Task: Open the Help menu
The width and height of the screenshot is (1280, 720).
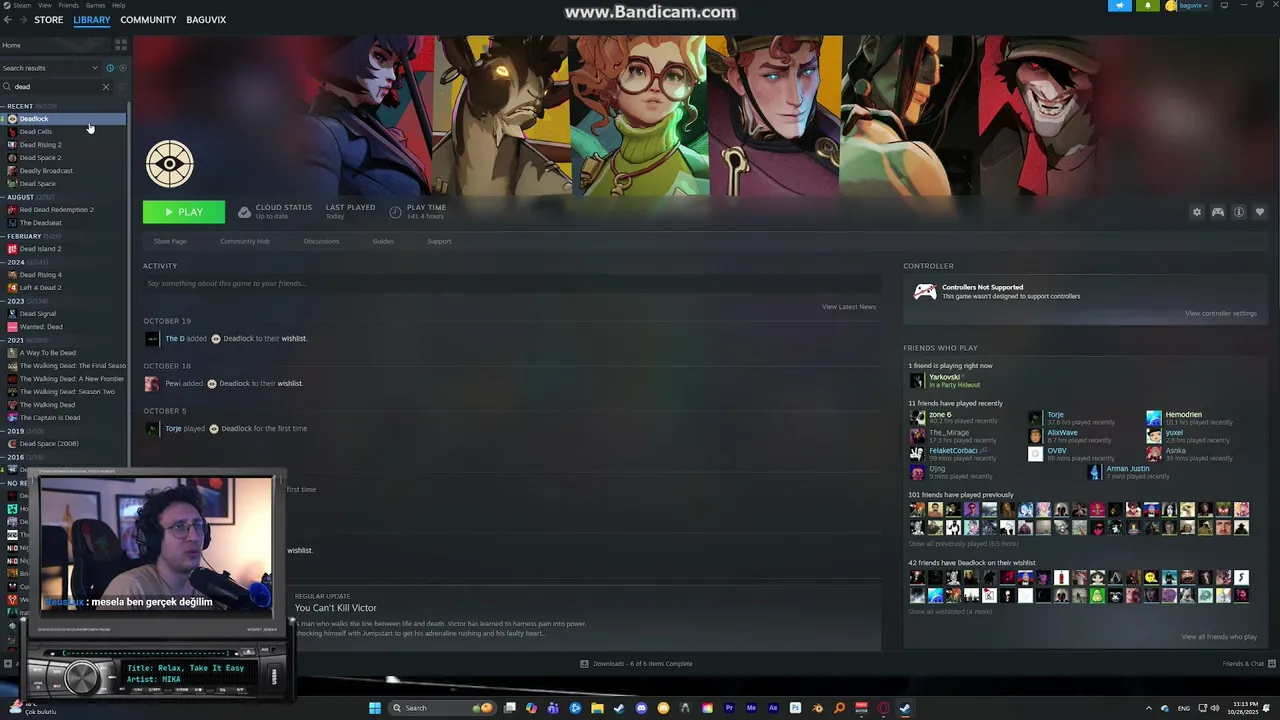Action: (x=119, y=5)
